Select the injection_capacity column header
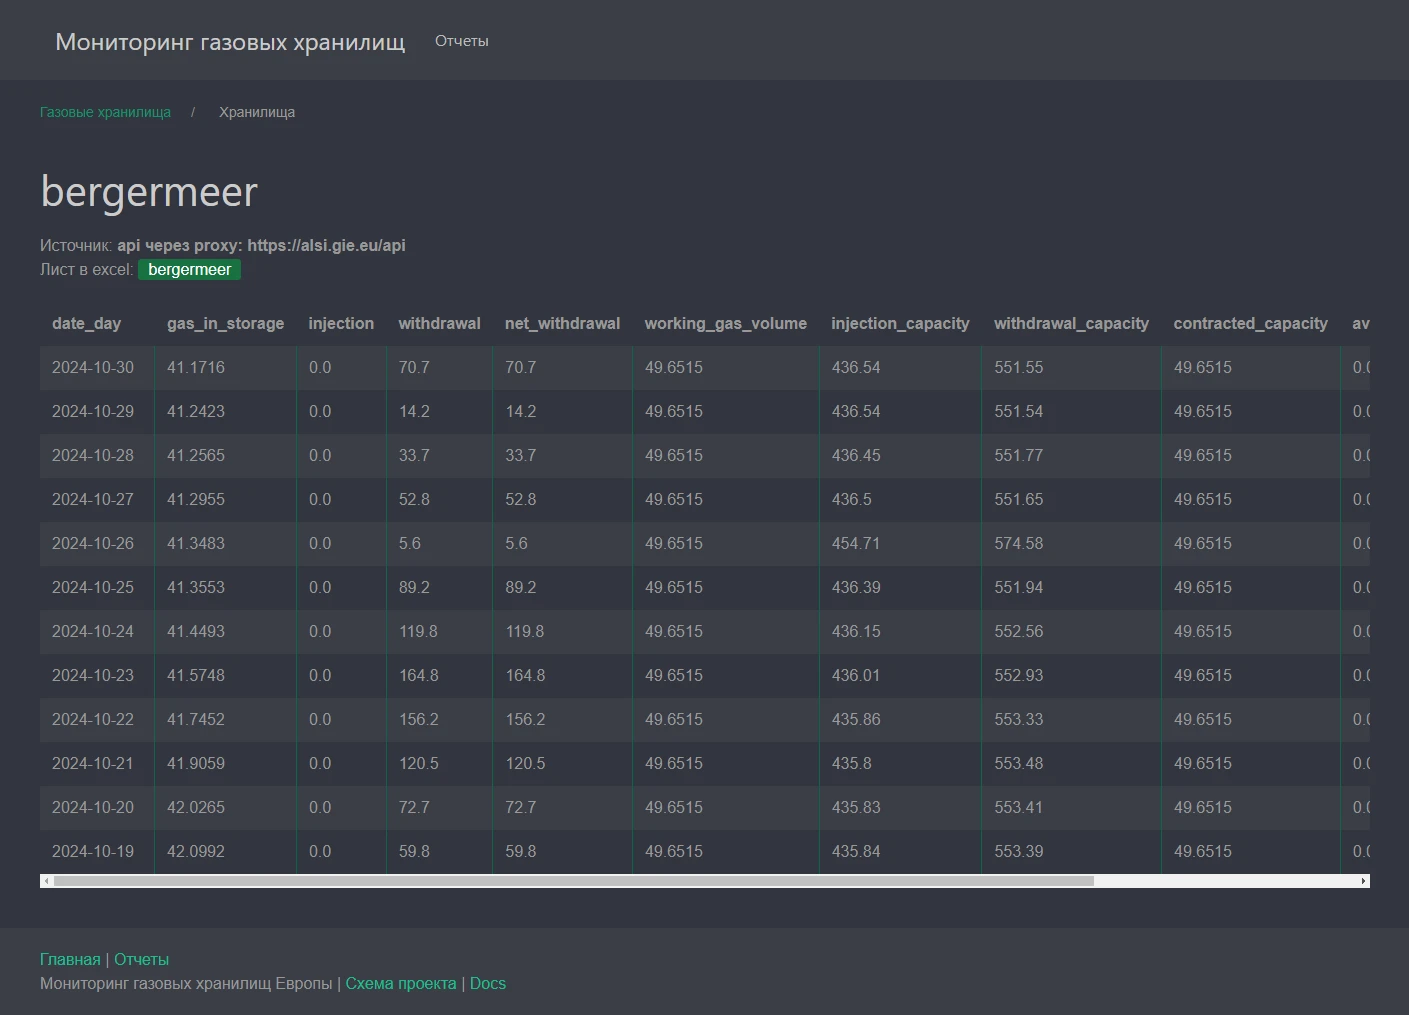The height and width of the screenshot is (1015, 1409). [900, 323]
